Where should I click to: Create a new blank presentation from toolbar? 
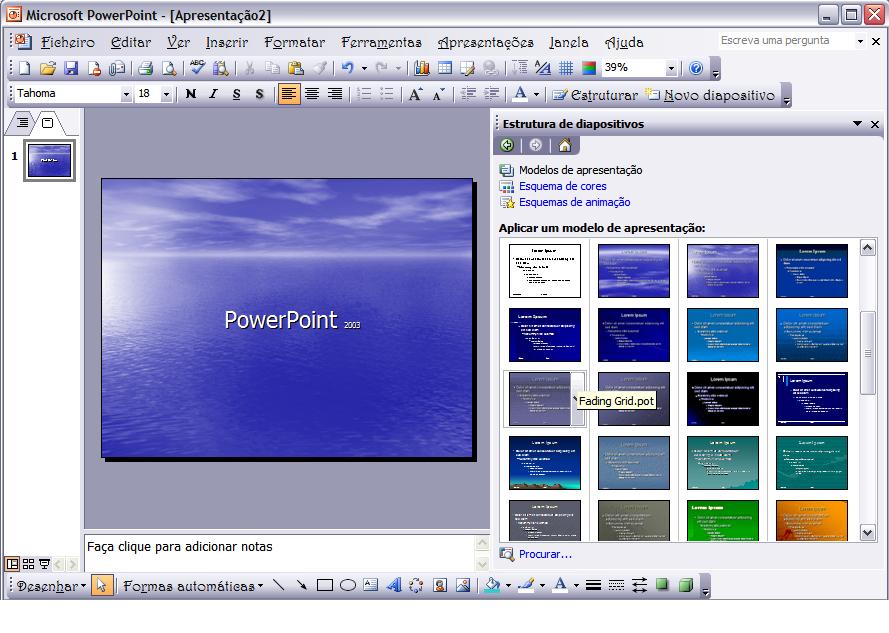(x=24, y=69)
